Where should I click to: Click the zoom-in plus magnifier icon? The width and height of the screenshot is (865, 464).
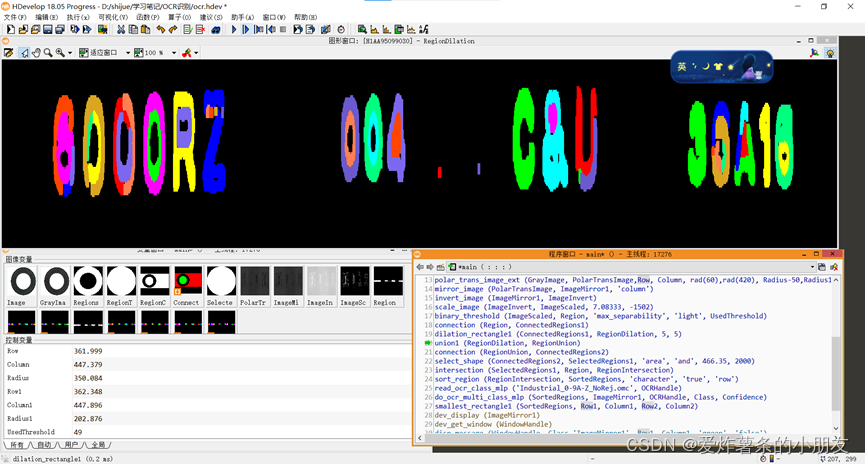click(x=60, y=52)
